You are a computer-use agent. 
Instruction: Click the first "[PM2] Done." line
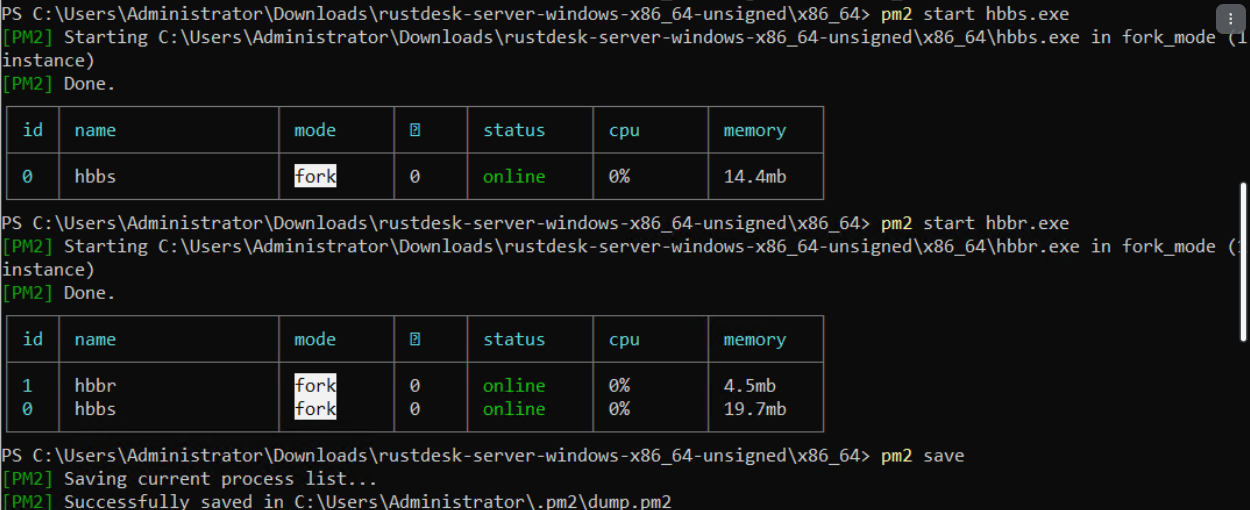pos(59,84)
